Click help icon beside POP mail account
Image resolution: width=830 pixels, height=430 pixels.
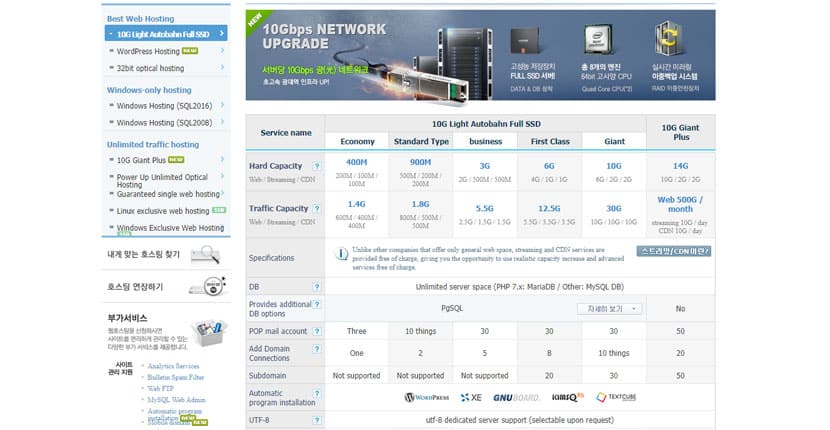point(317,332)
